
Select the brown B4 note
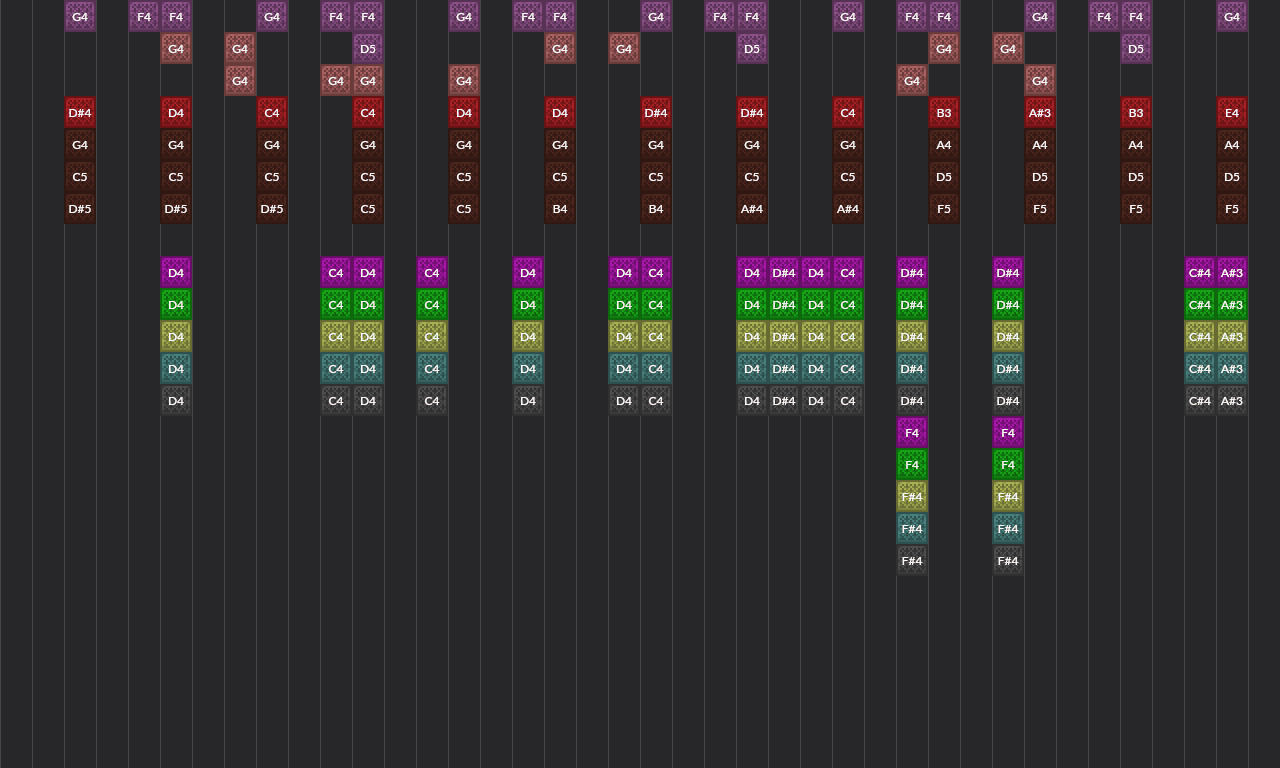(x=560, y=209)
